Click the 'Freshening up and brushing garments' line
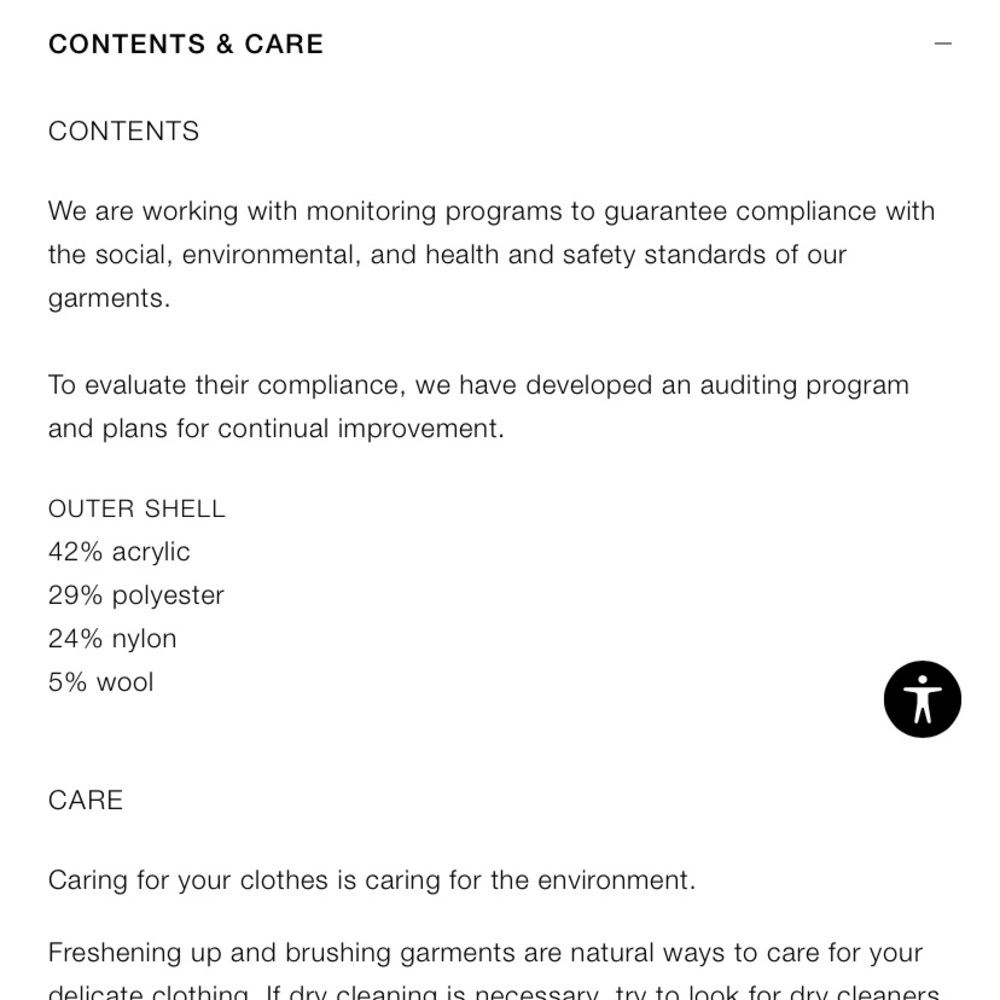Image resolution: width=1000 pixels, height=1000 pixels. [485, 953]
